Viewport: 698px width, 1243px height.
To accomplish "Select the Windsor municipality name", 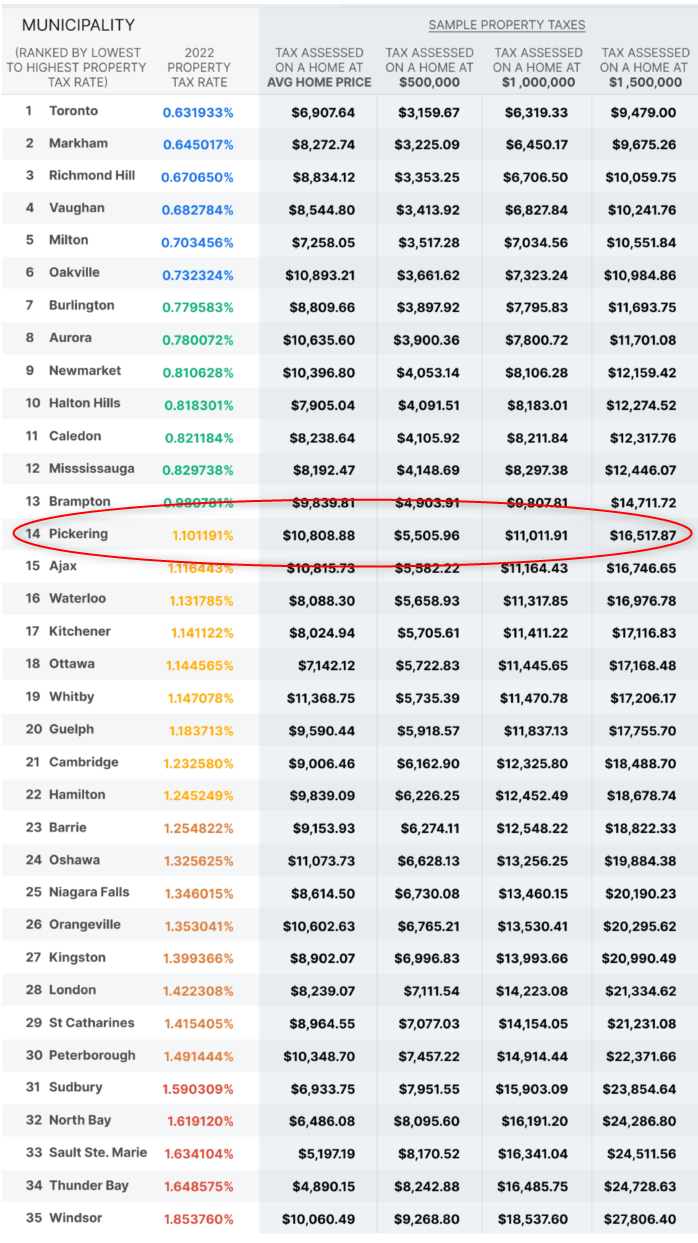I will [76, 1218].
